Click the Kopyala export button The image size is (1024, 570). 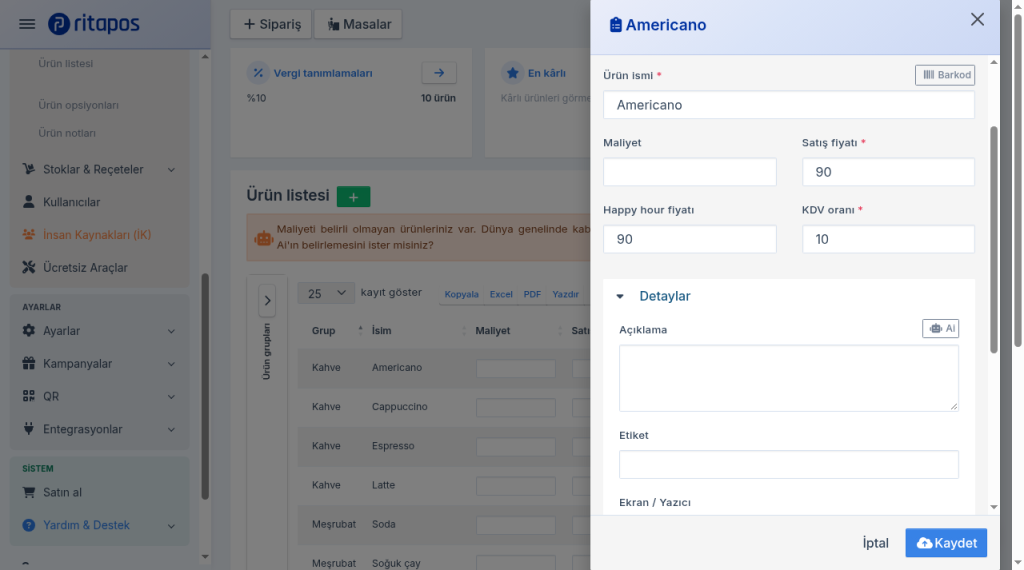pyautogui.click(x=462, y=294)
